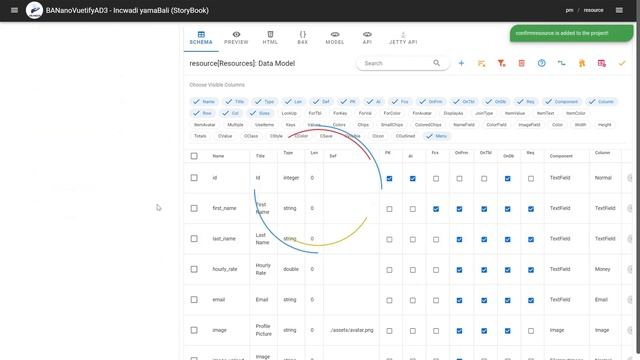The image size is (640, 360).
Task: Open the HTML tab
Action: 270,38
